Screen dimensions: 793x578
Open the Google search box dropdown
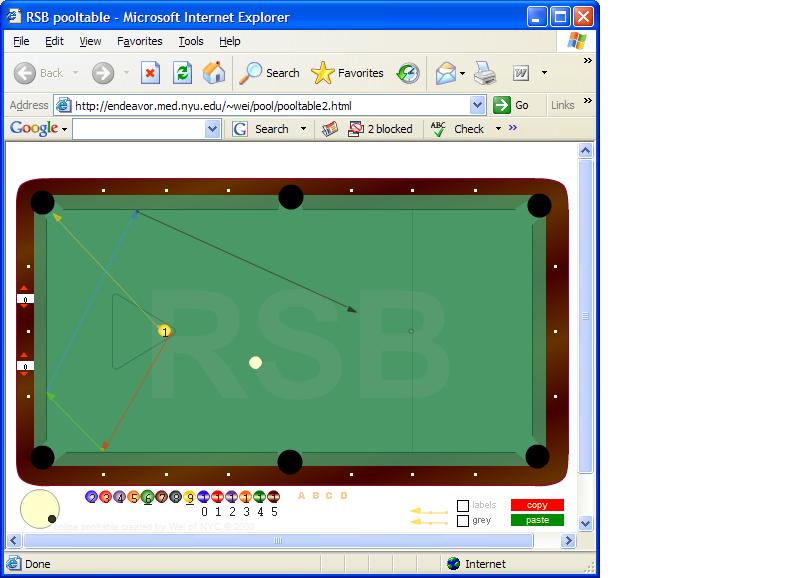(x=212, y=129)
